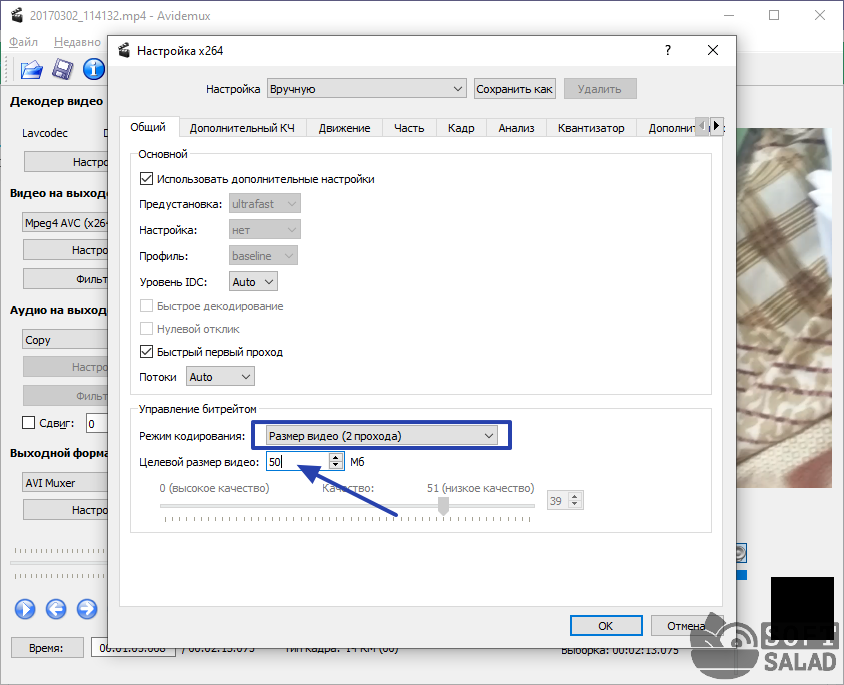844x685 pixels.
Task: Click the help question mark in dialog
Action: [668, 51]
